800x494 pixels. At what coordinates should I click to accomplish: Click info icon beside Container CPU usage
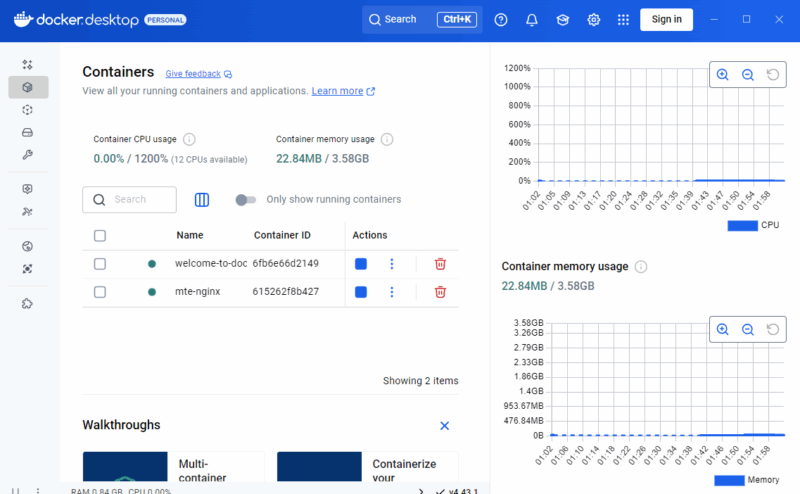pos(189,139)
